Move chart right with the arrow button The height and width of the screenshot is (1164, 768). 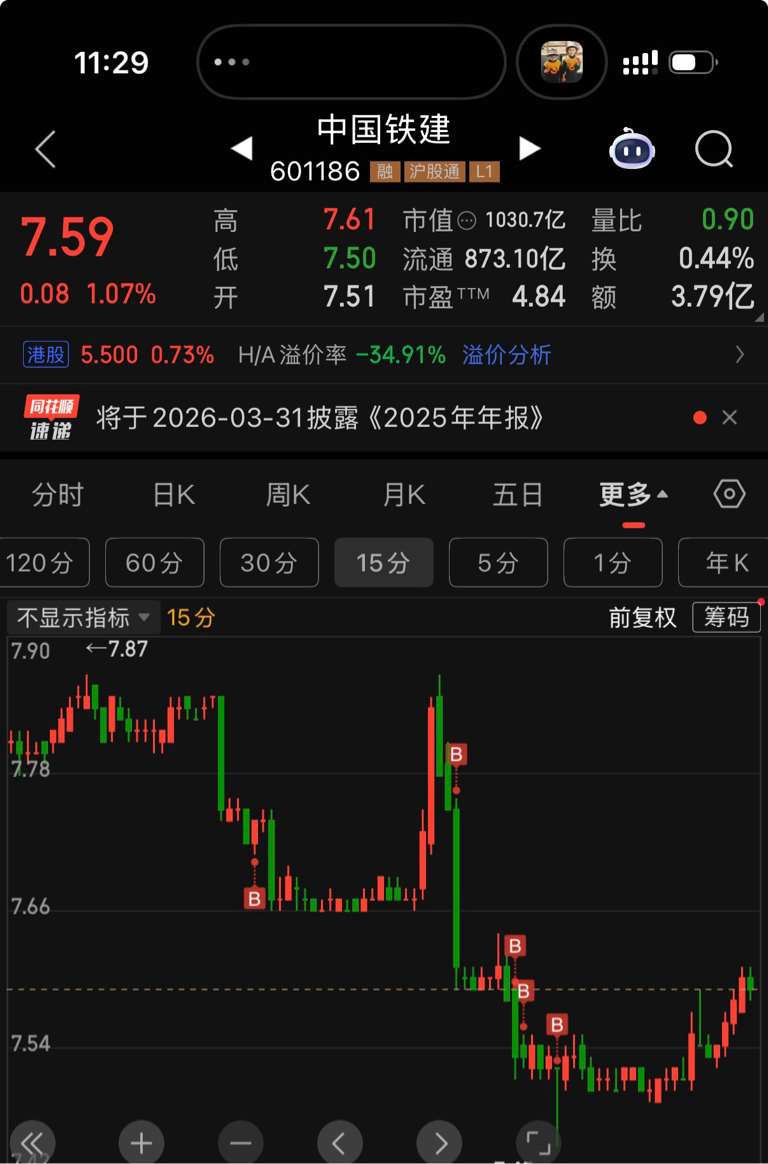440,1143
